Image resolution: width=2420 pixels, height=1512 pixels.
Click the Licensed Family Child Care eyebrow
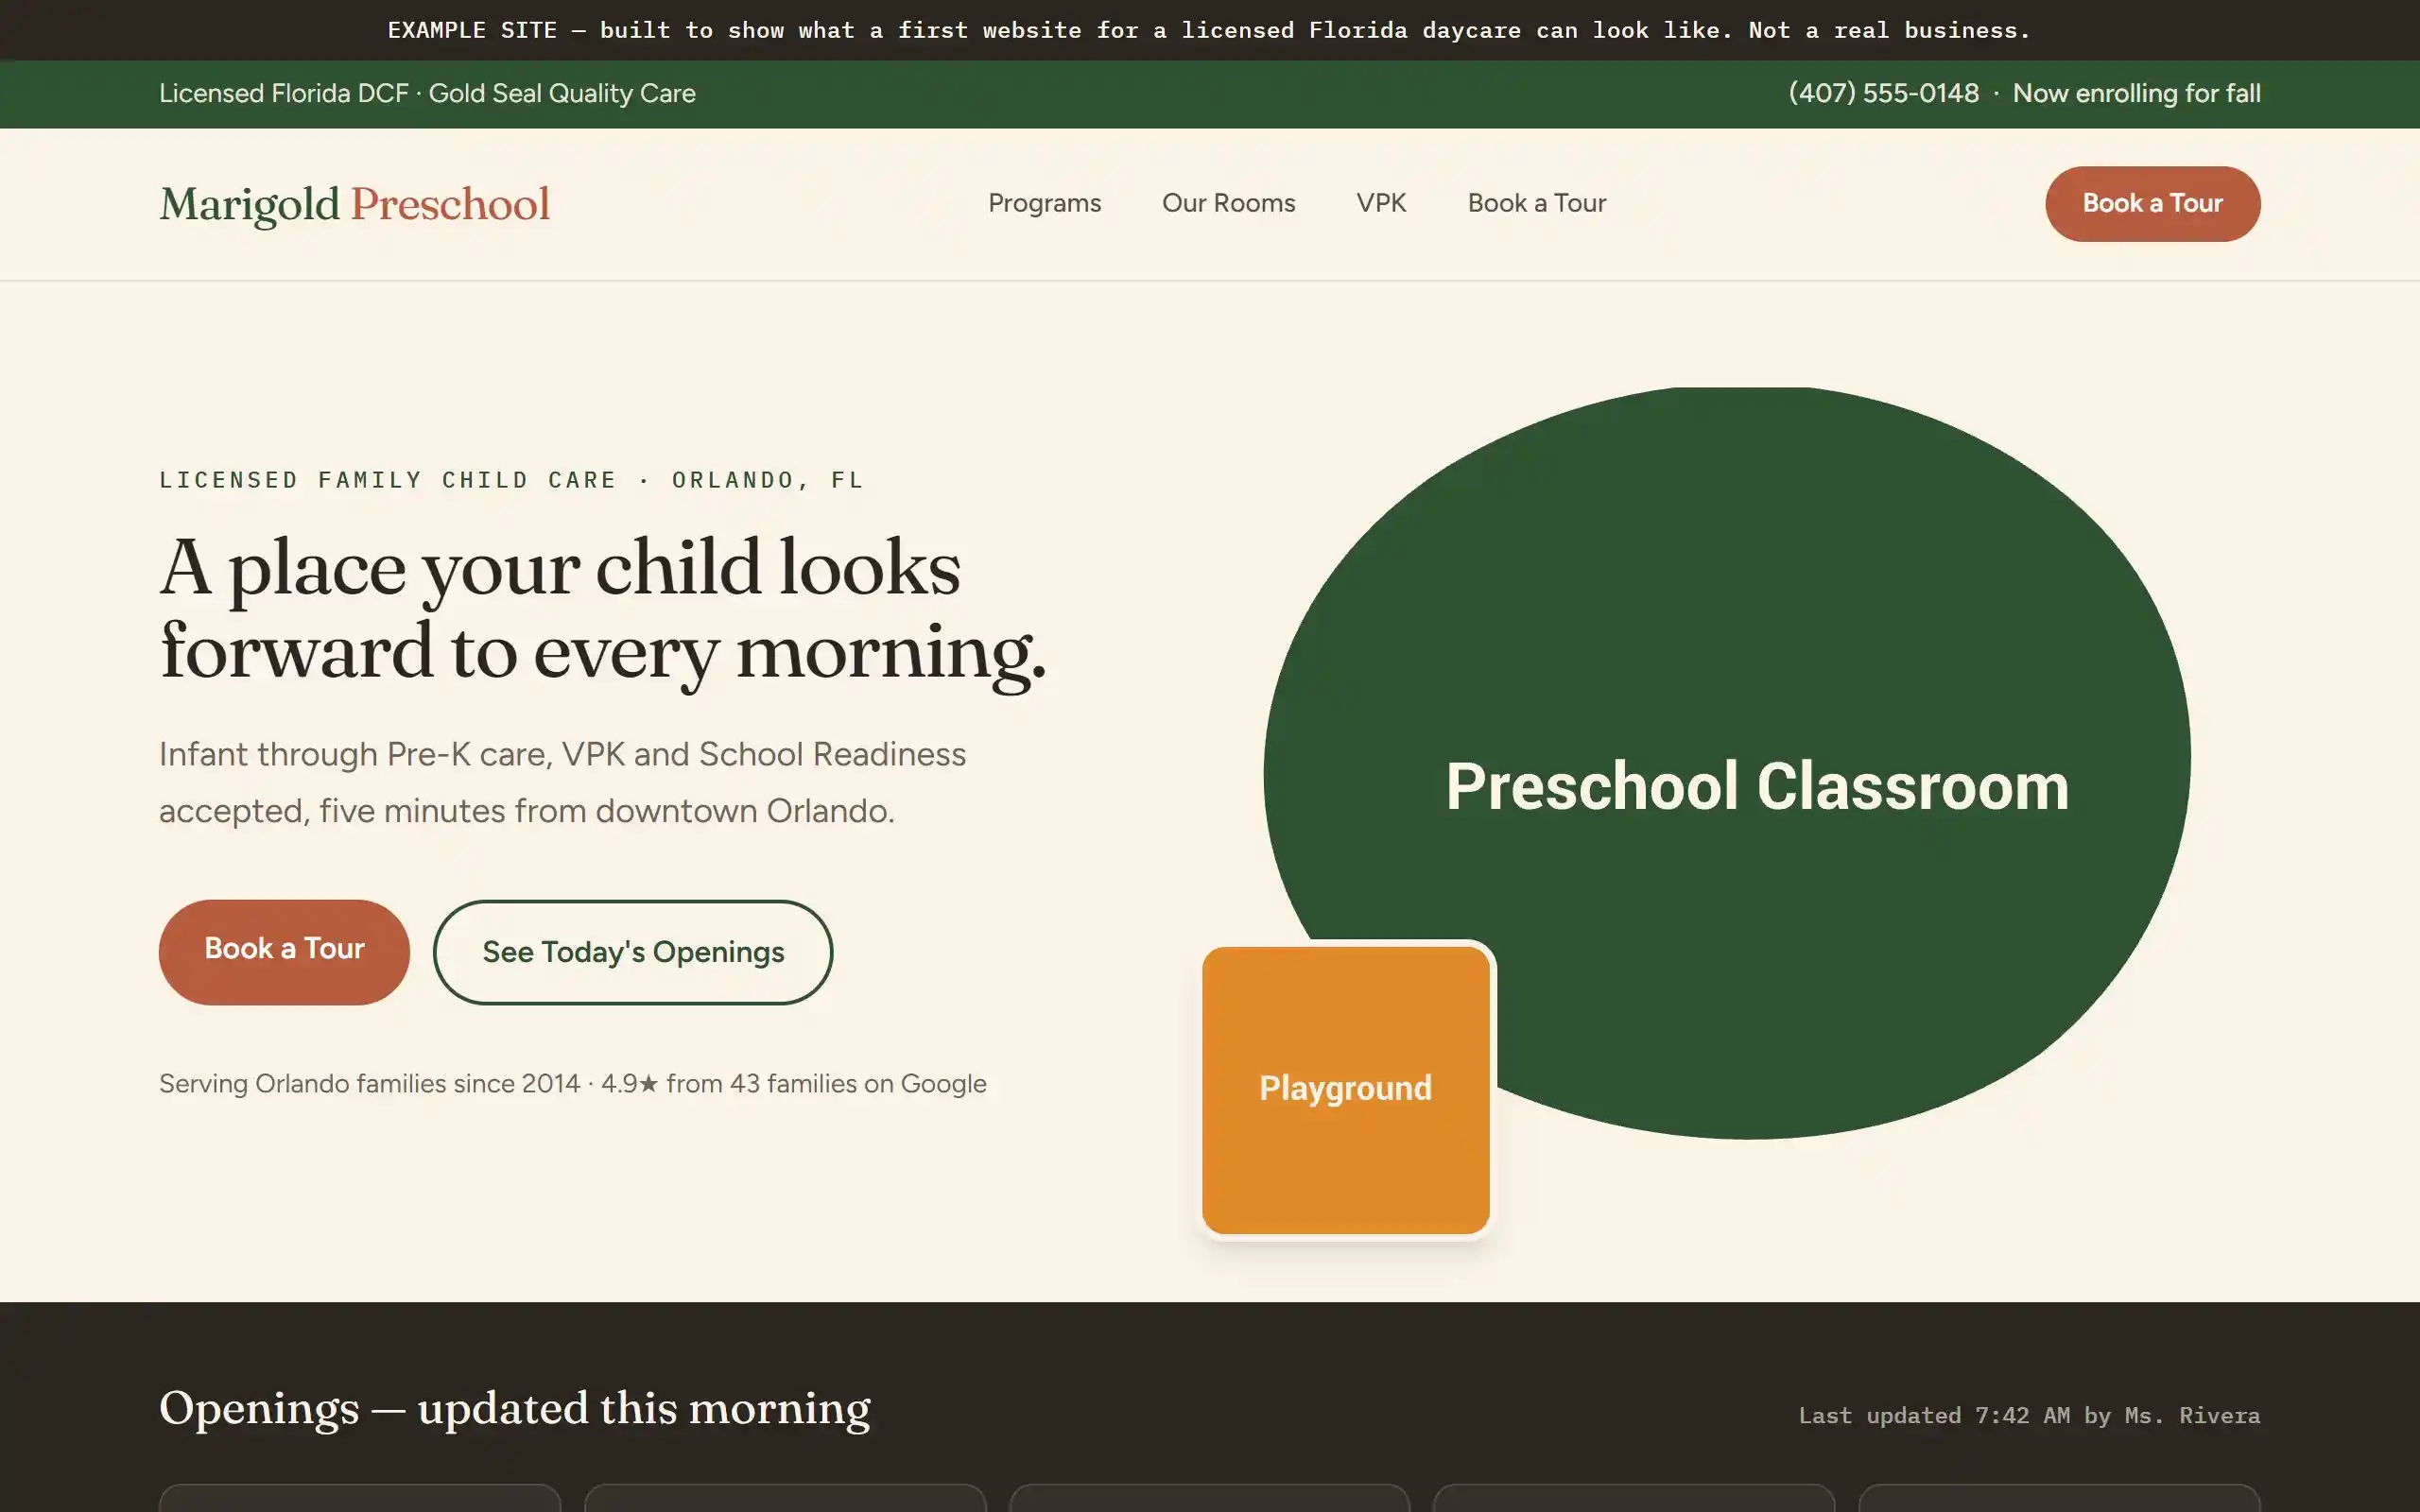(x=511, y=480)
